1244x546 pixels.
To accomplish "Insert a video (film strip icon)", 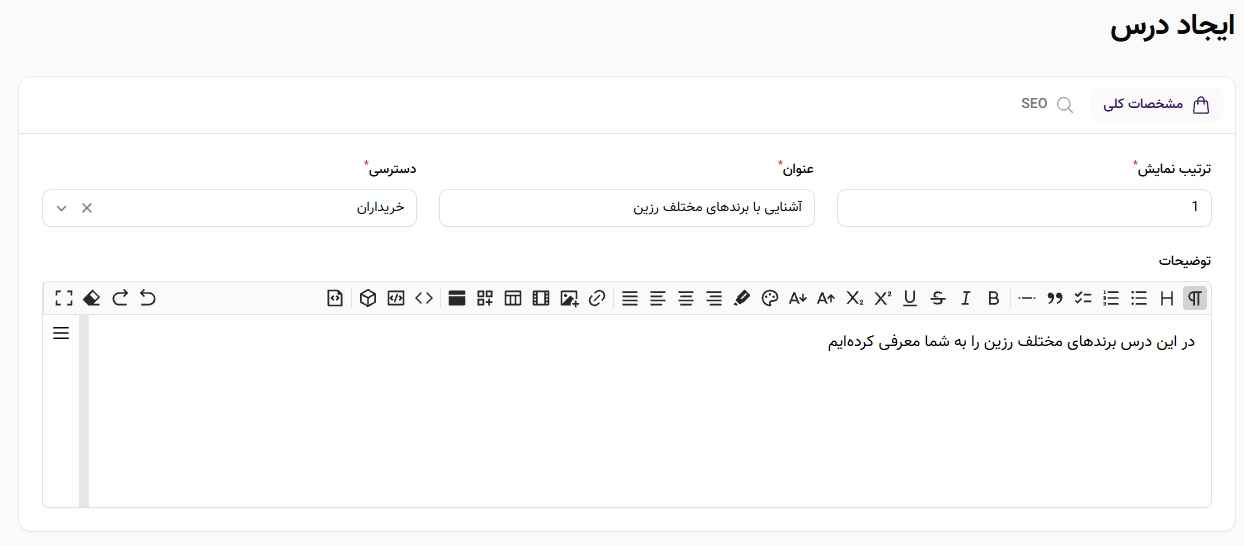I will [541, 298].
